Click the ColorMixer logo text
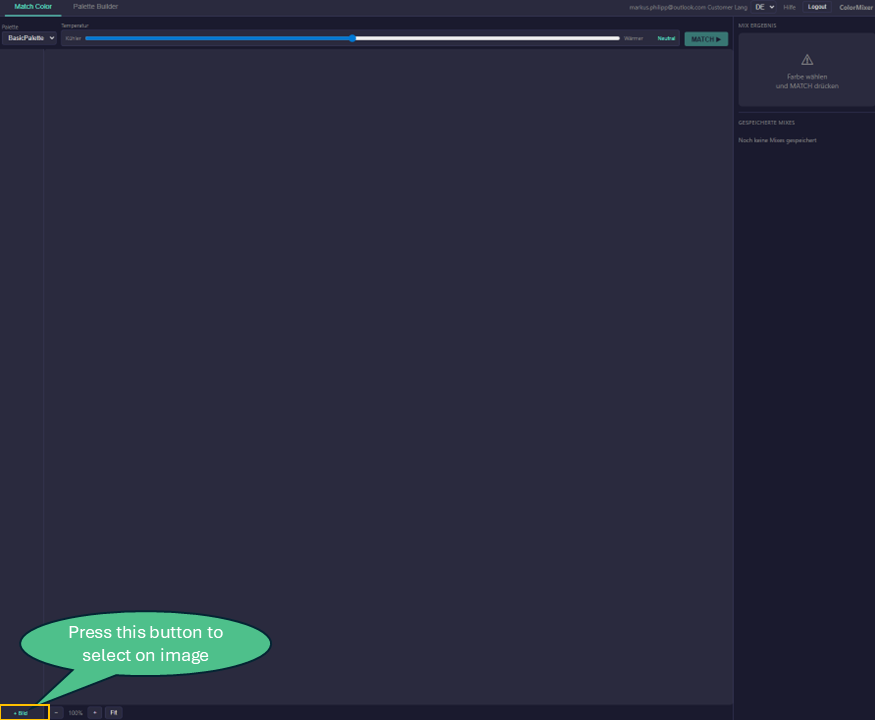Viewport: 875px width, 720px height. 856,7
